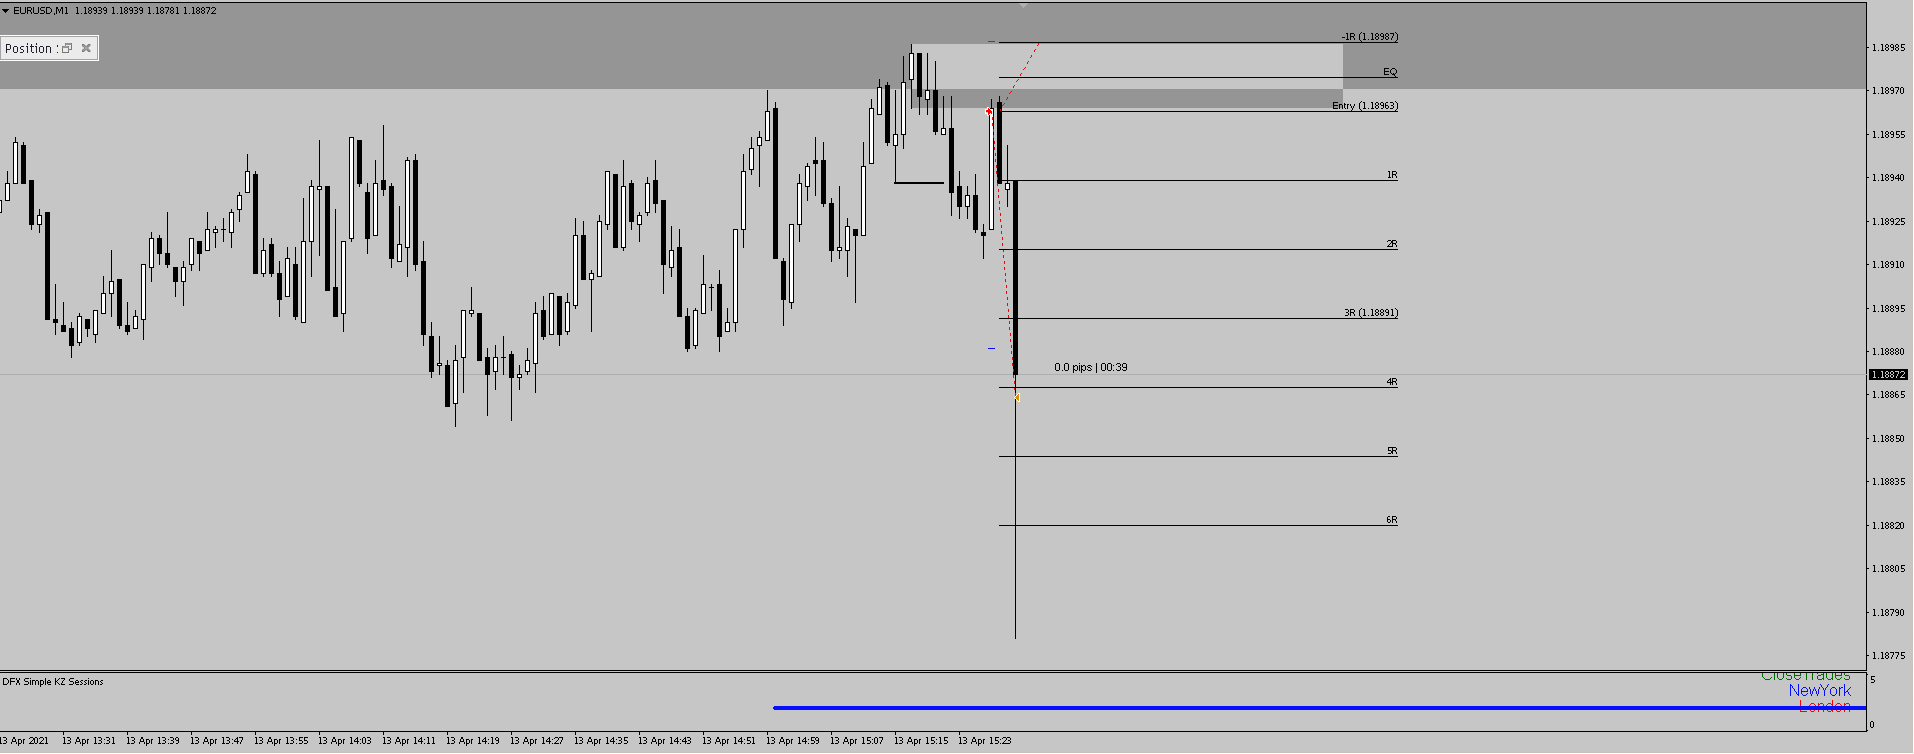Select the Entry (1.18963) level label

1364,106
